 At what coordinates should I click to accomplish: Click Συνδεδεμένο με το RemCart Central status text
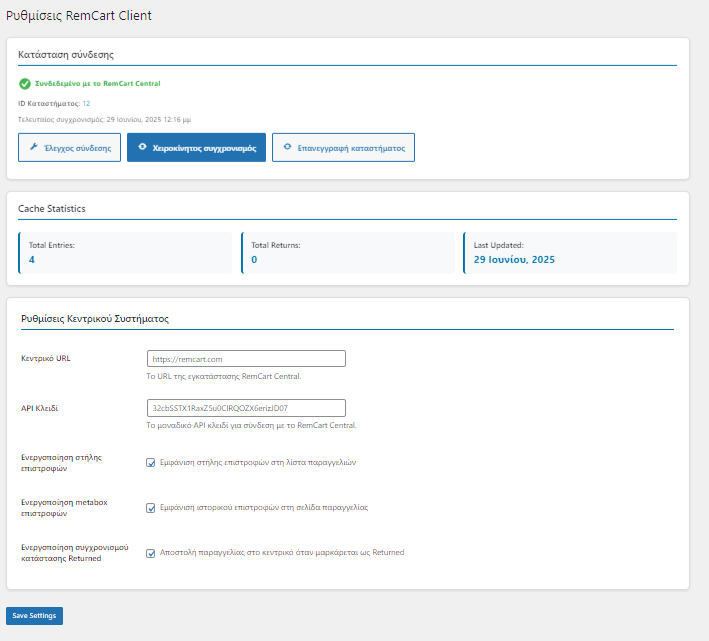(x=98, y=84)
